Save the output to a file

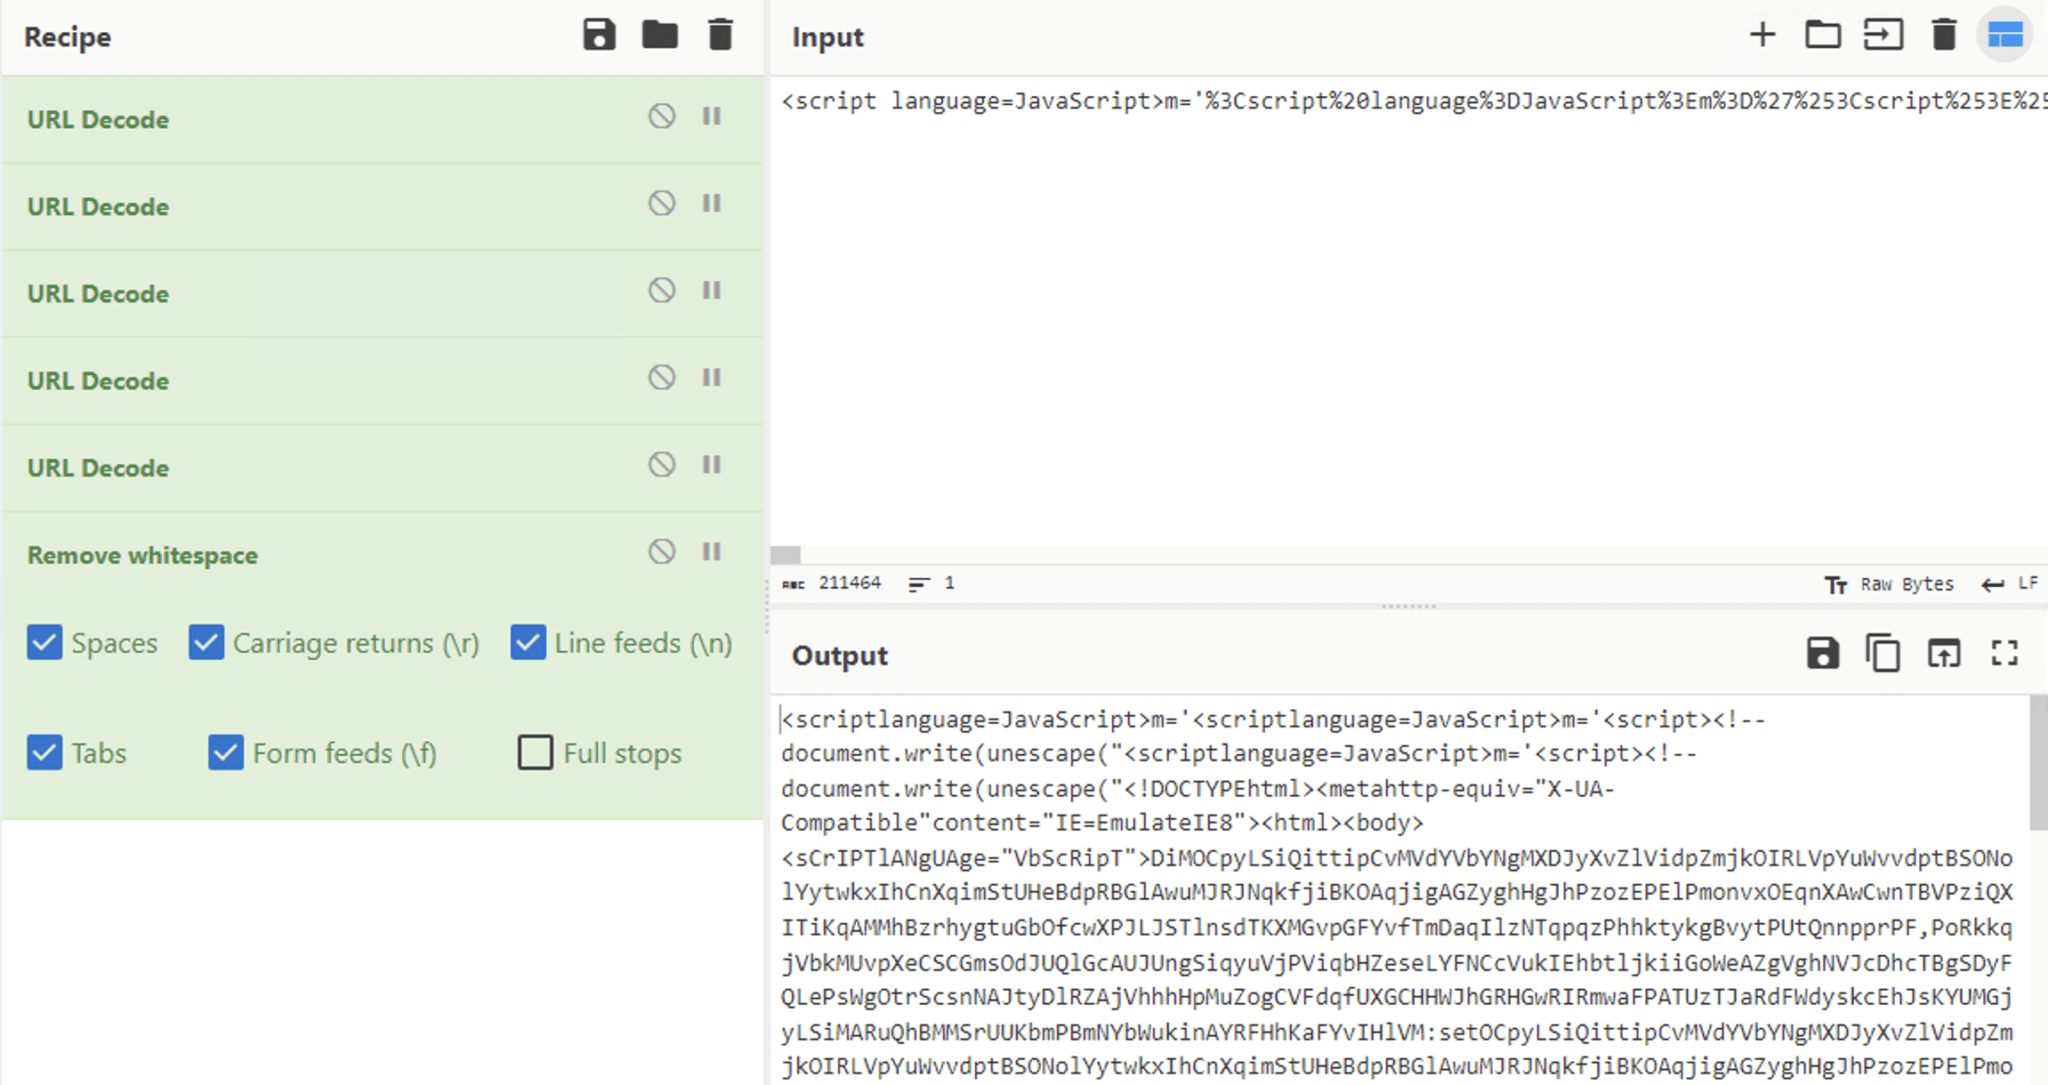click(1822, 653)
